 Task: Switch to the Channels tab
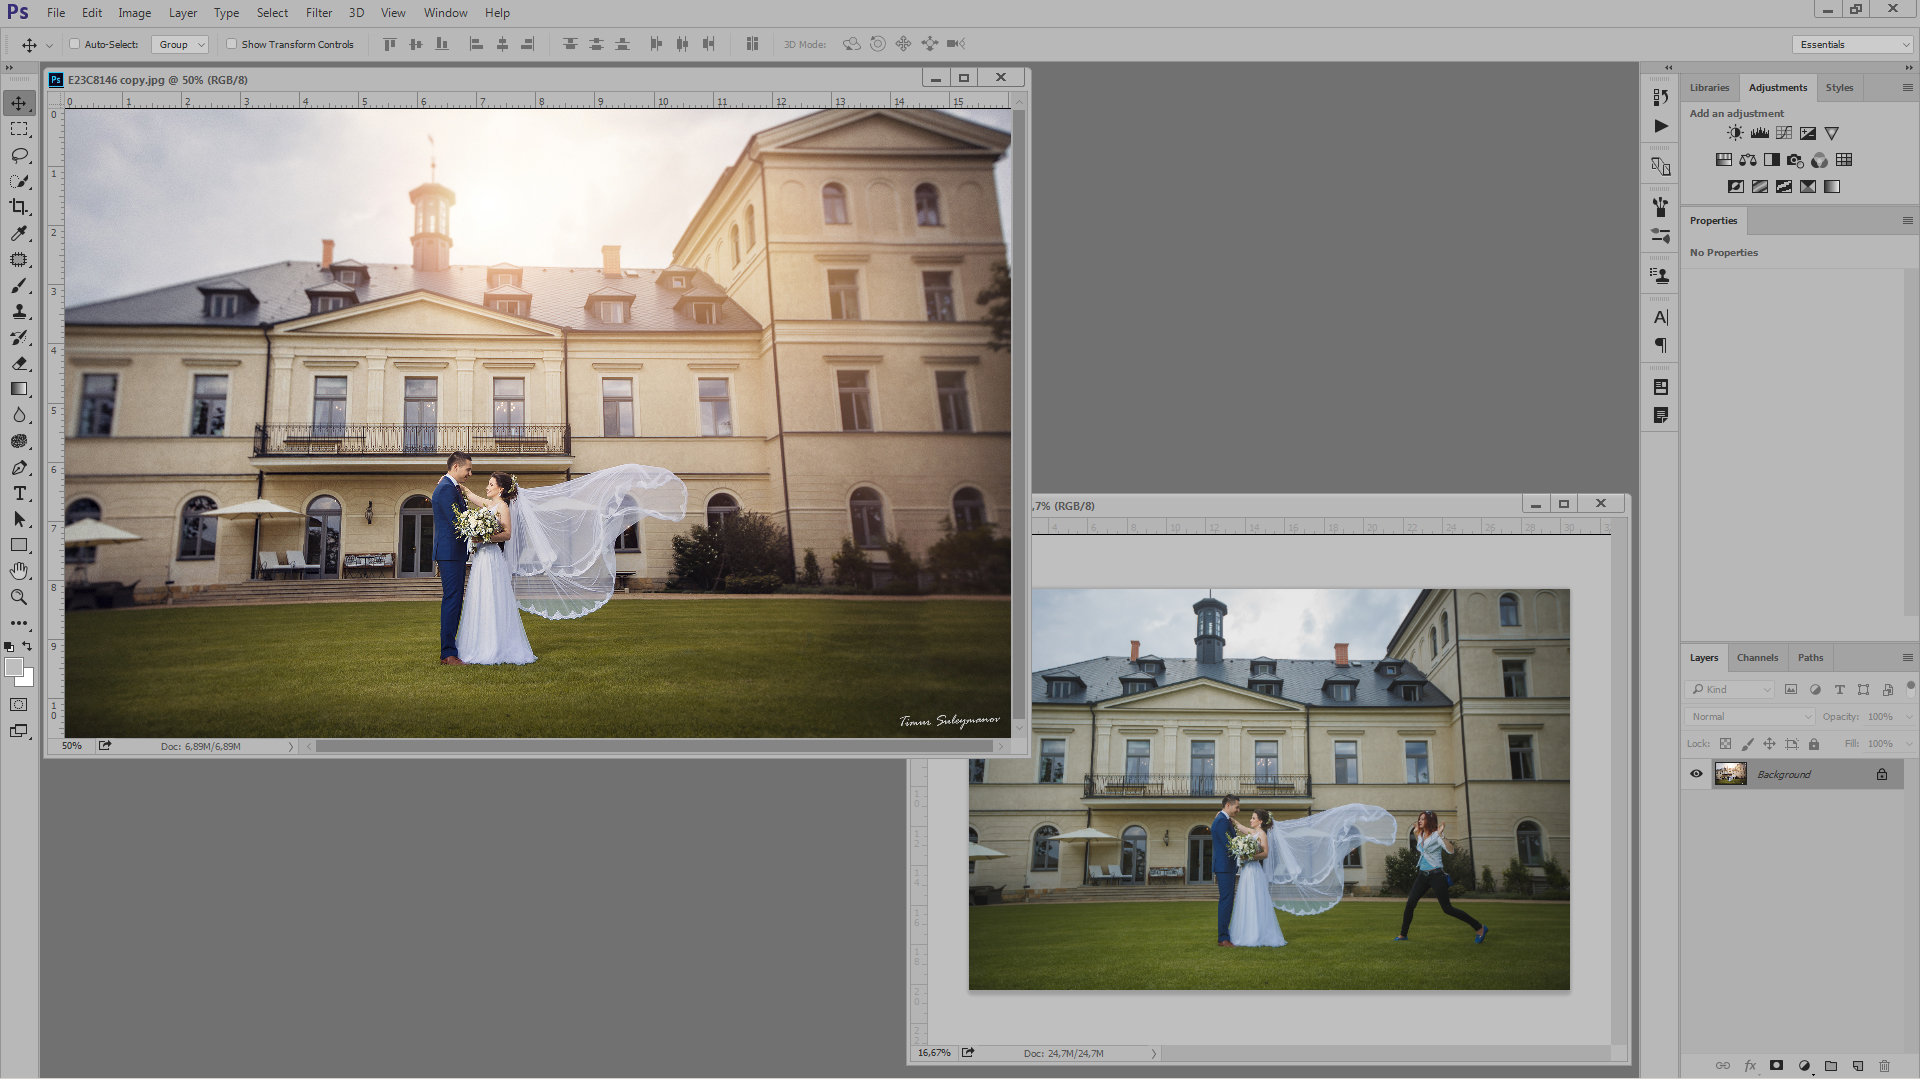tap(1757, 658)
